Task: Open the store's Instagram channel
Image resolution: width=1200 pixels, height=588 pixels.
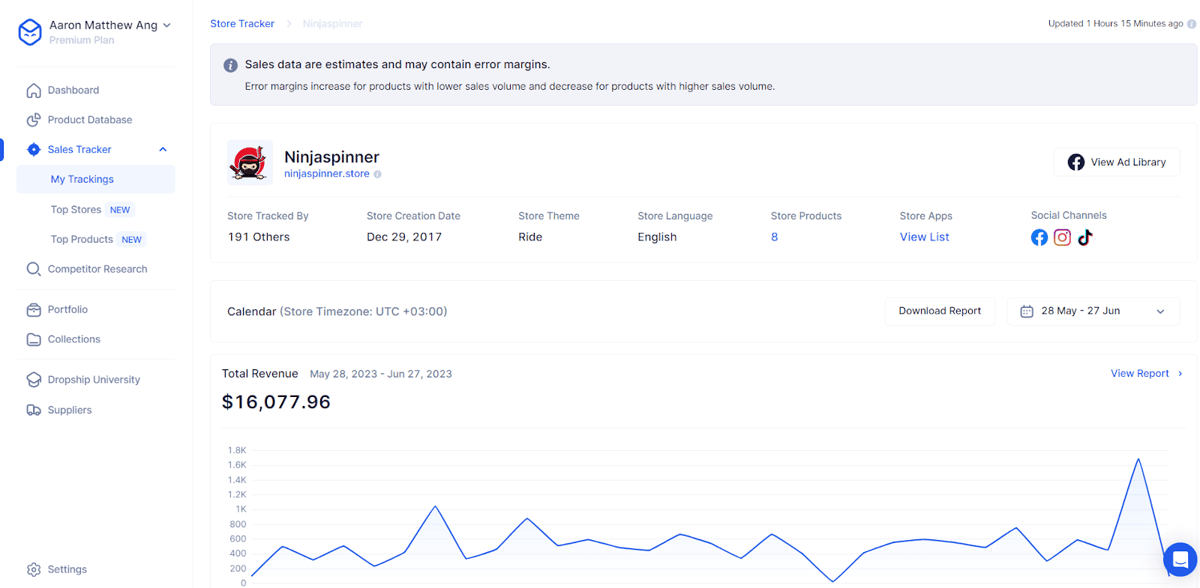Action: click(1062, 237)
